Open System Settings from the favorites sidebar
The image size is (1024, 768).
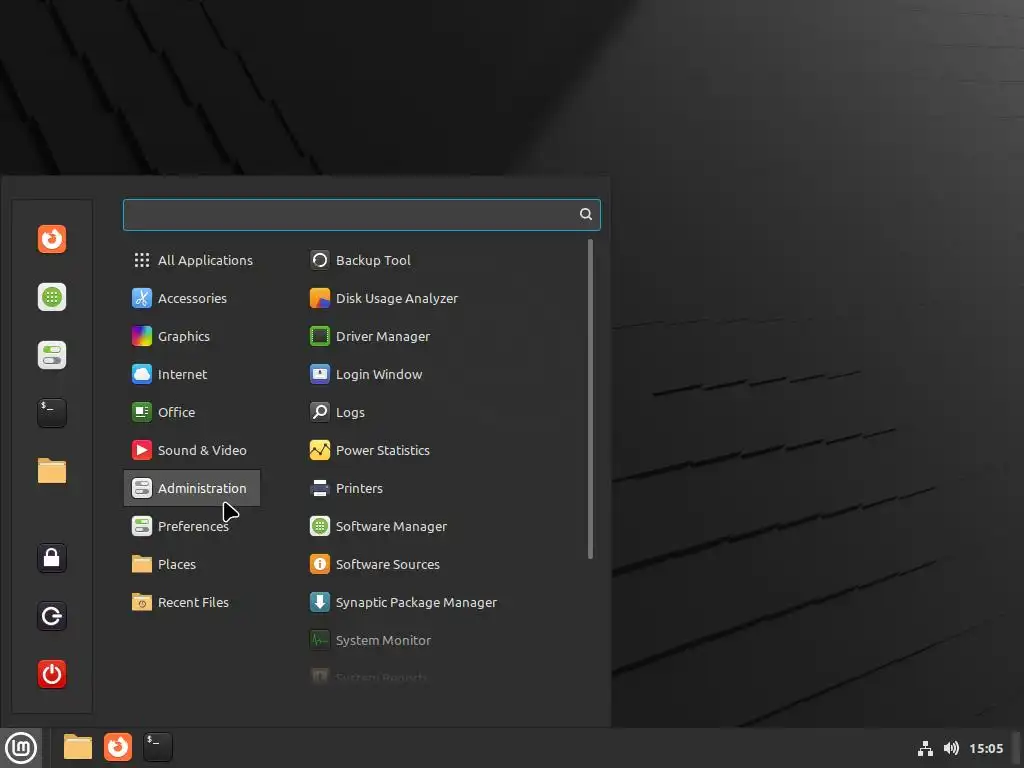pyautogui.click(x=52, y=355)
